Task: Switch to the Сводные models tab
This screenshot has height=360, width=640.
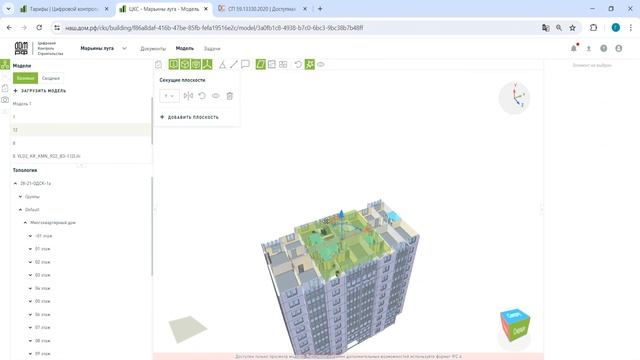Action: tap(51, 78)
